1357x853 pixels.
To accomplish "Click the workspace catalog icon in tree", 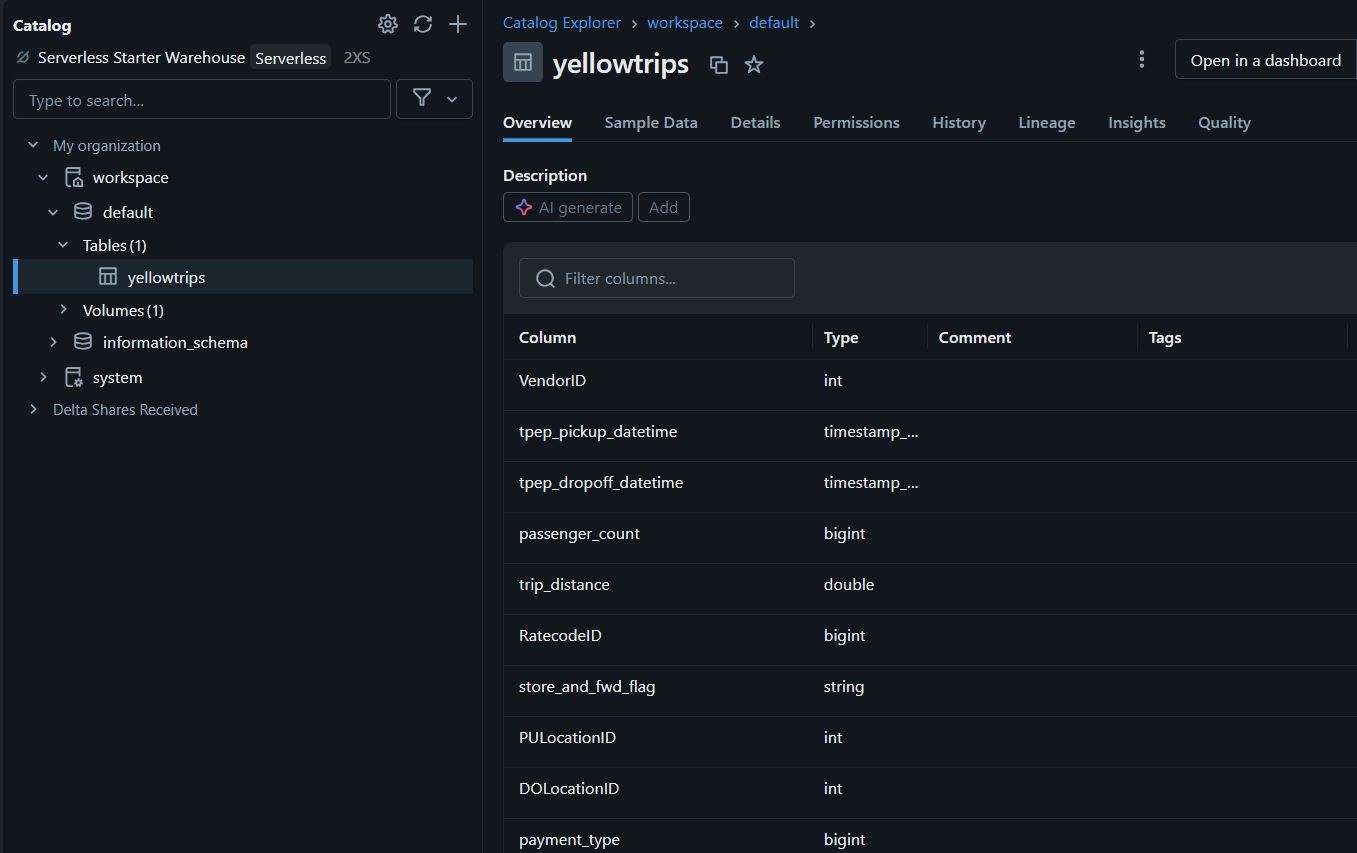I will point(73,177).
